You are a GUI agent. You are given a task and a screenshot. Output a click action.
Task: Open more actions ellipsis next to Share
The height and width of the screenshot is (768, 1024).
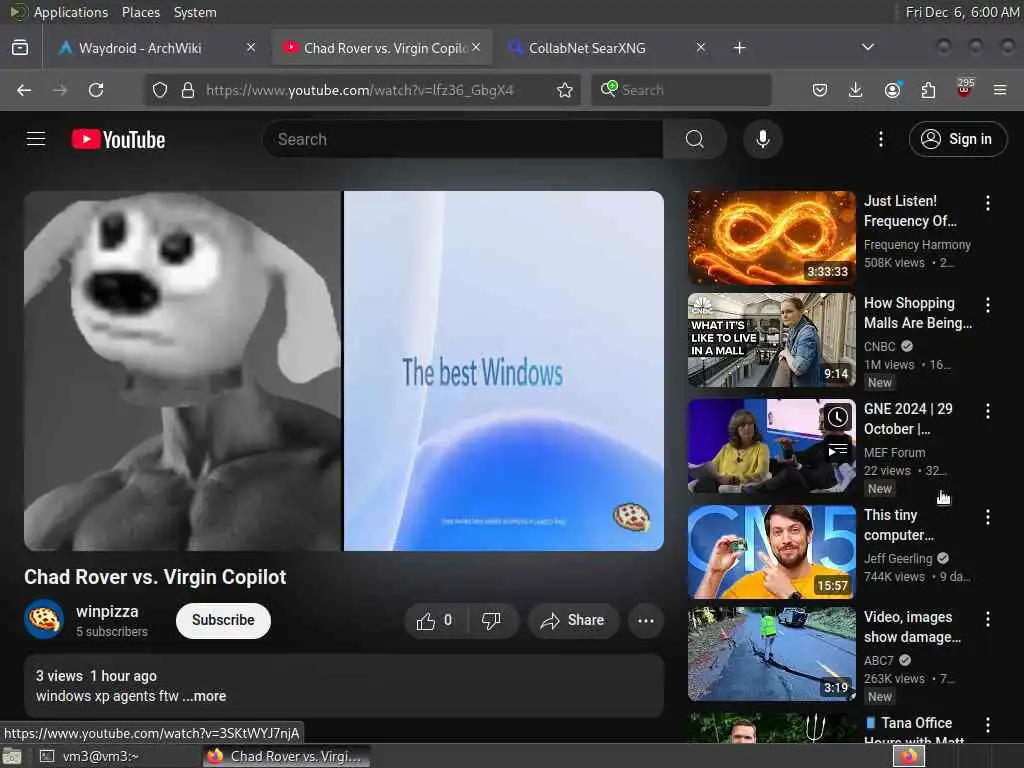click(646, 620)
